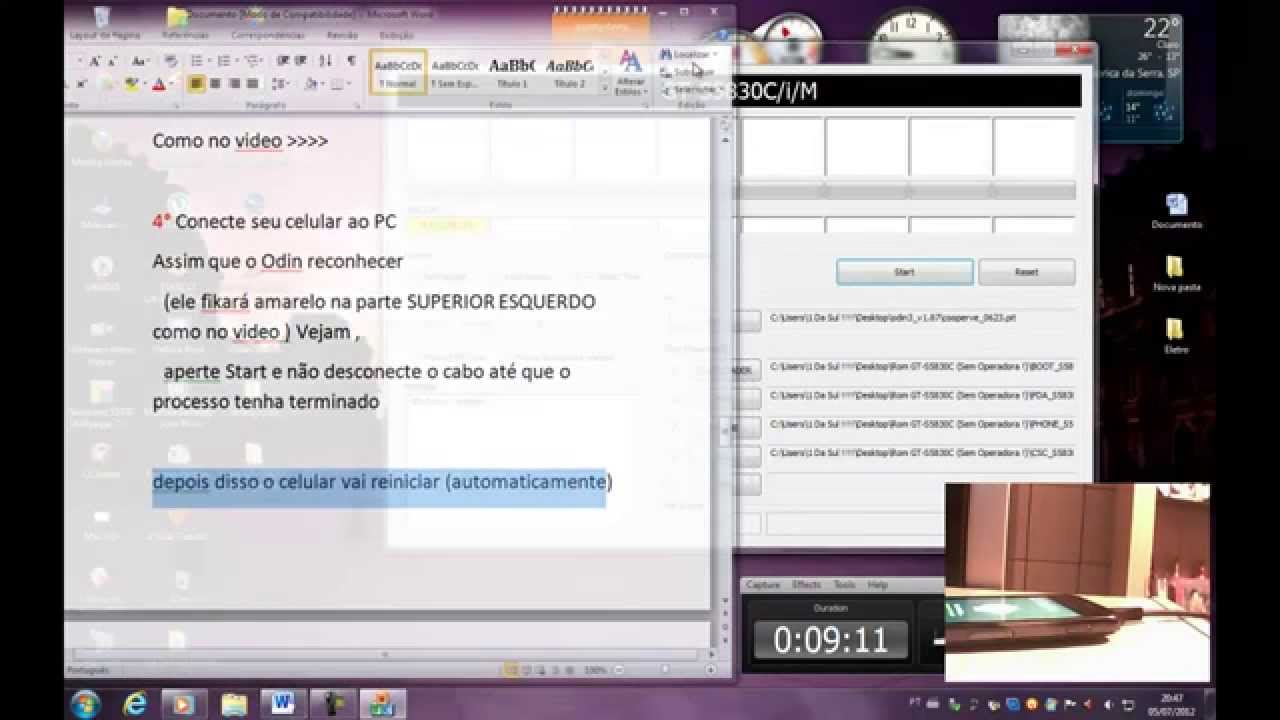Open the Effects menu in recorder
Image resolution: width=1280 pixels, height=720 pixels.
pos(806,585)
